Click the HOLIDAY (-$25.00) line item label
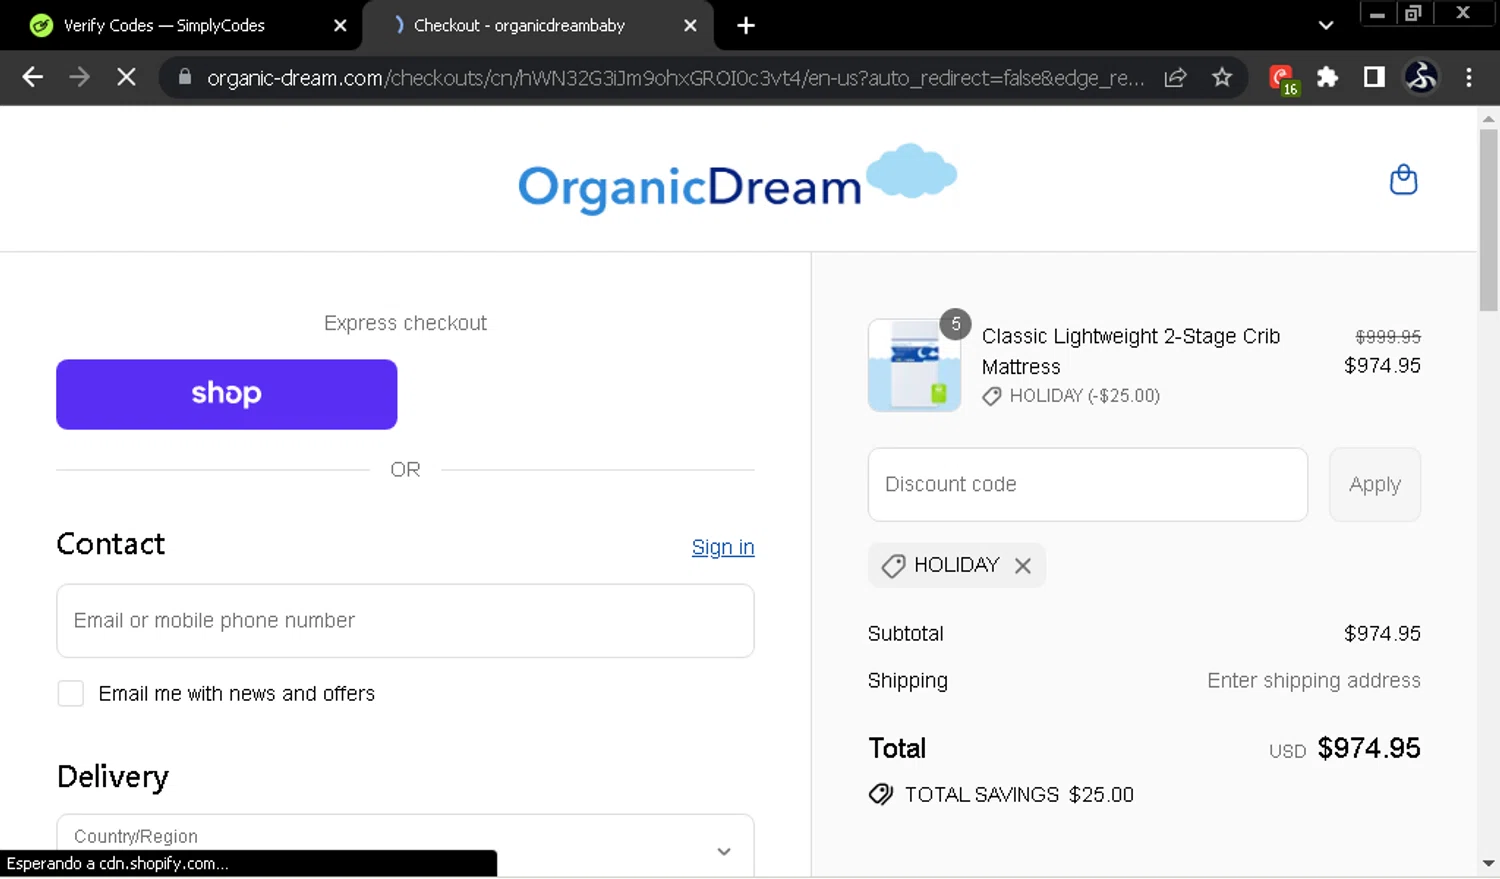Screen dimensions: 1500x879 (x=1084, y=396)
